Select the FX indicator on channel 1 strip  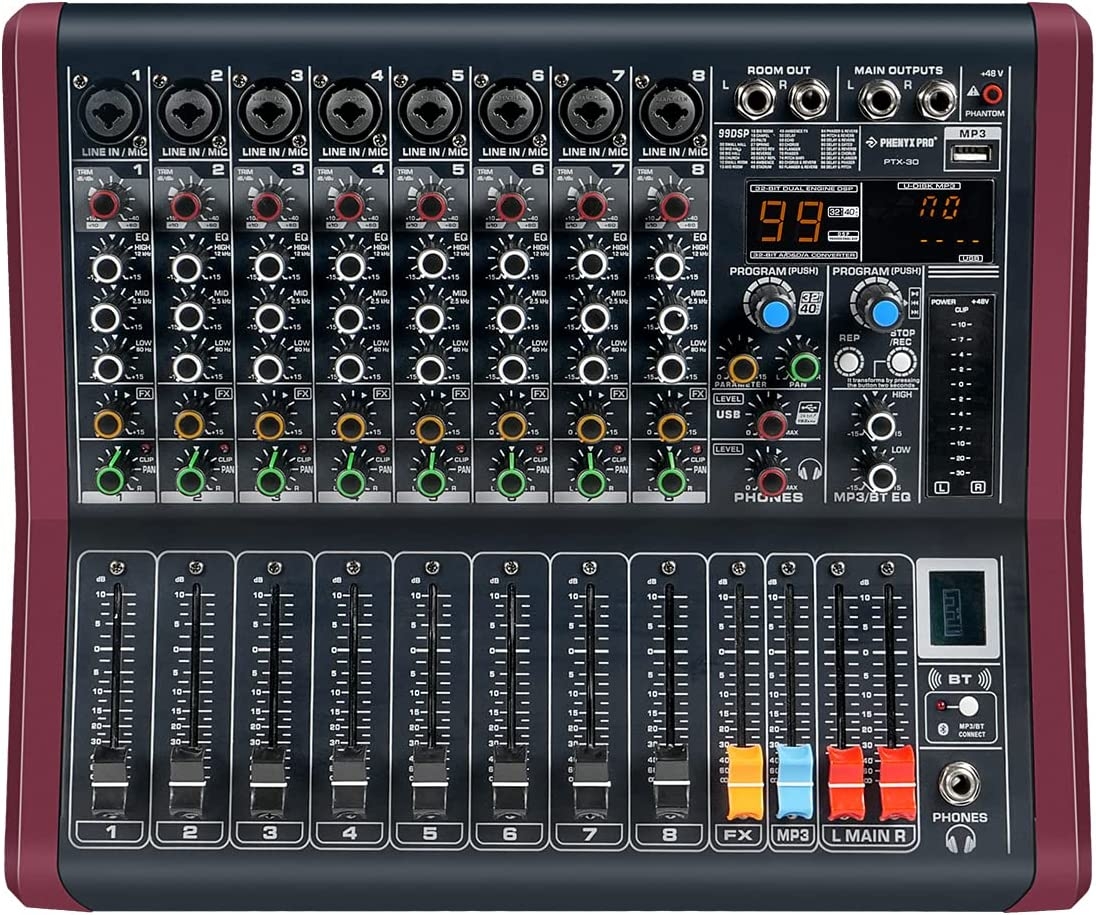tap(144, 394)
